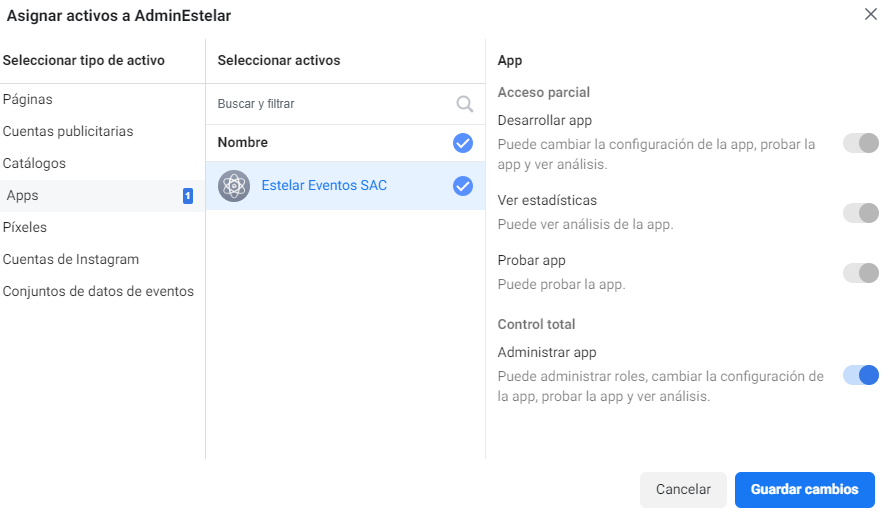The height and width of the screenshot is (515, 890).
Task: Turn on the Ver estadísticas switch
Action: [860, 213]
